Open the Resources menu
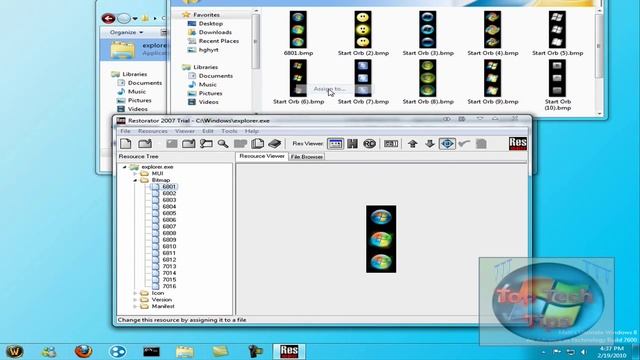This screenshot has height=360, width=640. click(153, 131)
